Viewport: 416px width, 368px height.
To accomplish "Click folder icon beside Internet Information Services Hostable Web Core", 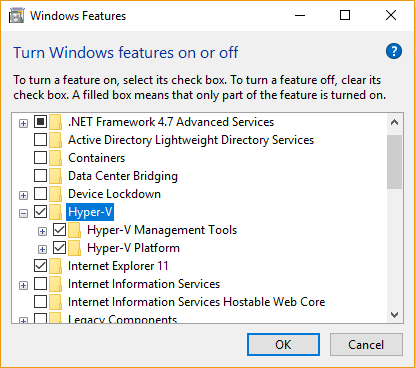I will click(56, 302).
